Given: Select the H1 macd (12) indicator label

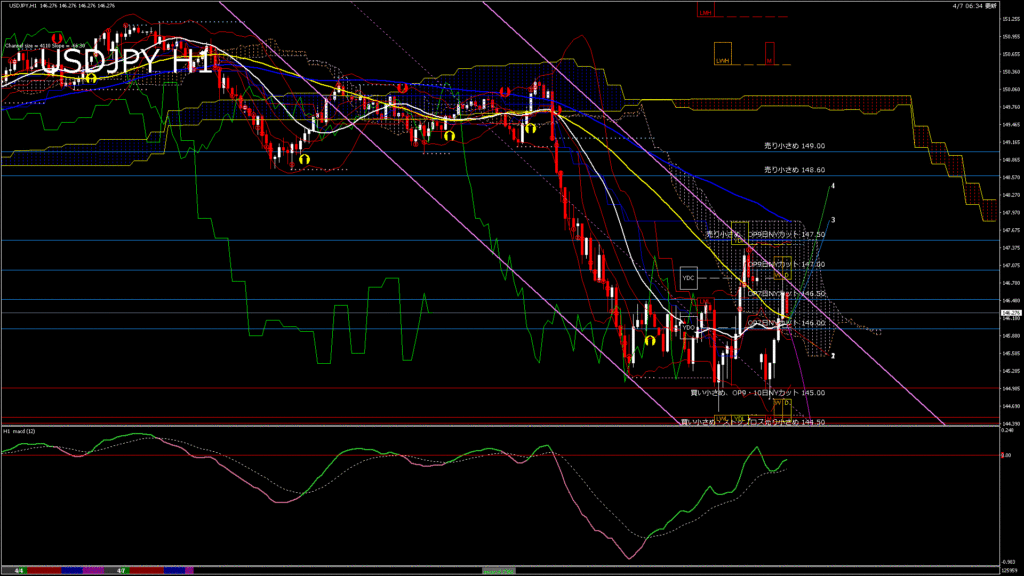Looking at the screenshot, I should [22, 431].
